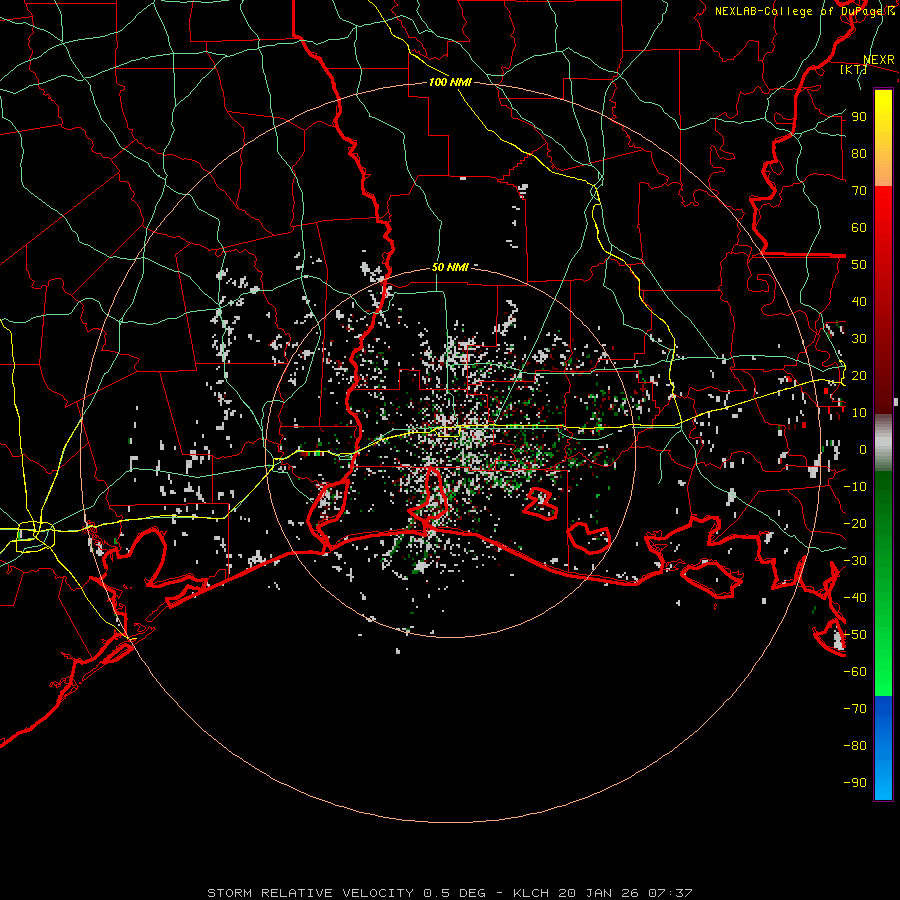
Task: Click the -50 value on the velocity scale
Action: (855, 635)
